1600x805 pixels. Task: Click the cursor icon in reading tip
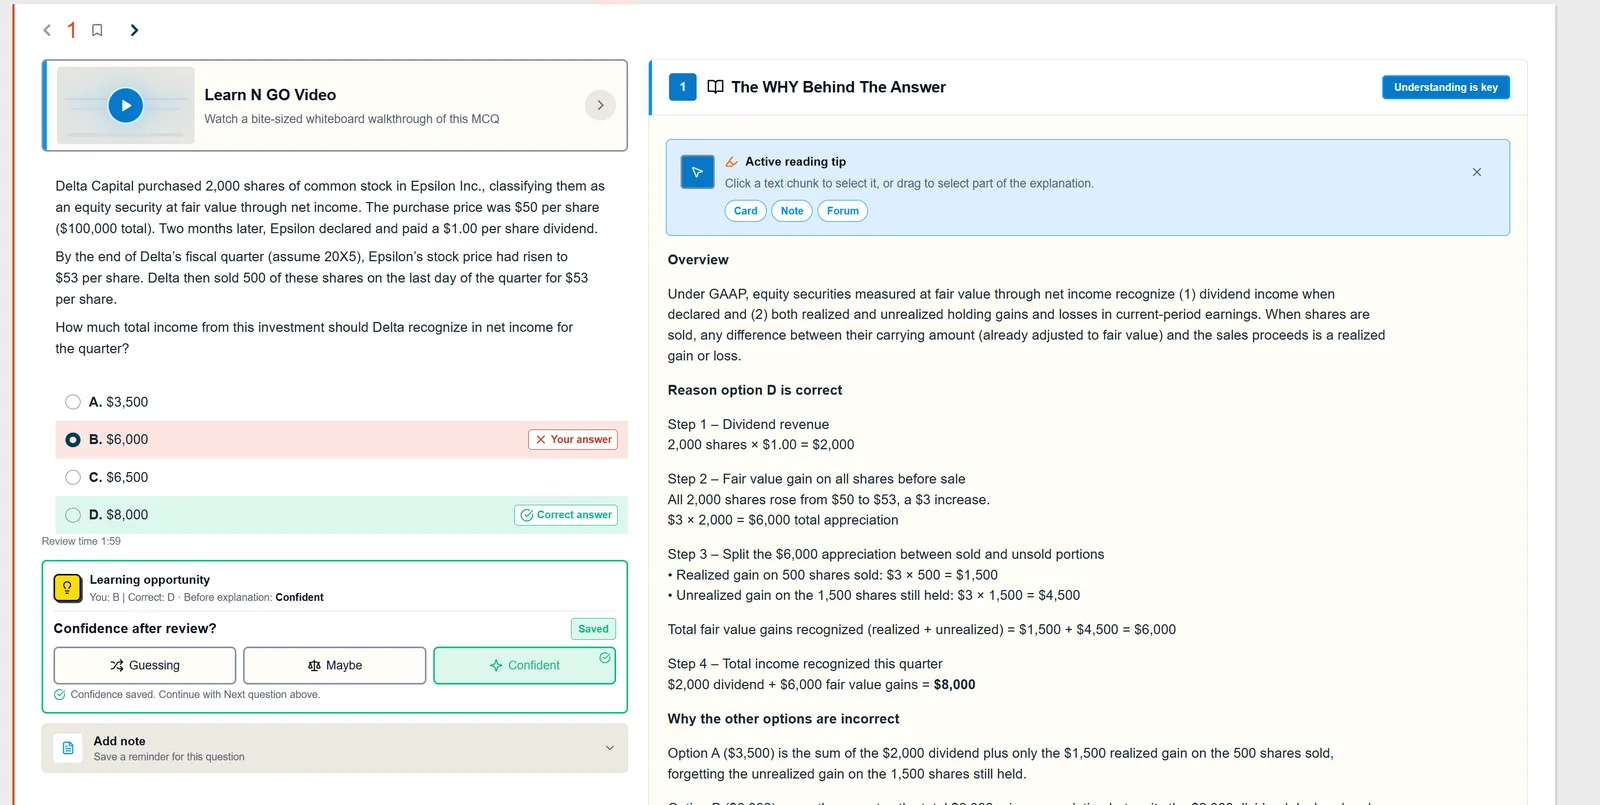[x=697, y=172]
